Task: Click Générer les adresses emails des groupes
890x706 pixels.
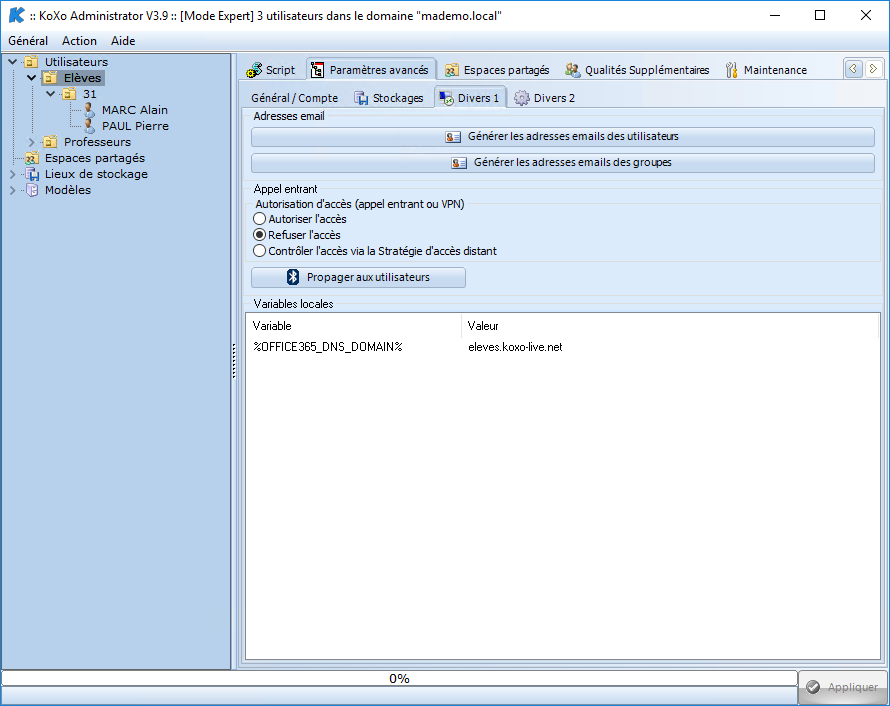Action: (562, 162)
